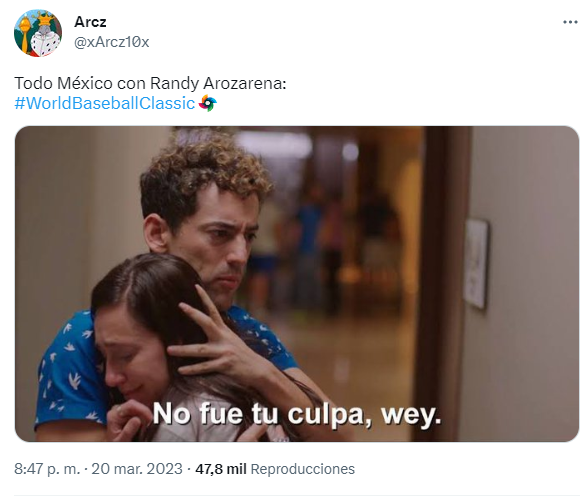Open the @xArcz10x handle profile link

[111, 42]
